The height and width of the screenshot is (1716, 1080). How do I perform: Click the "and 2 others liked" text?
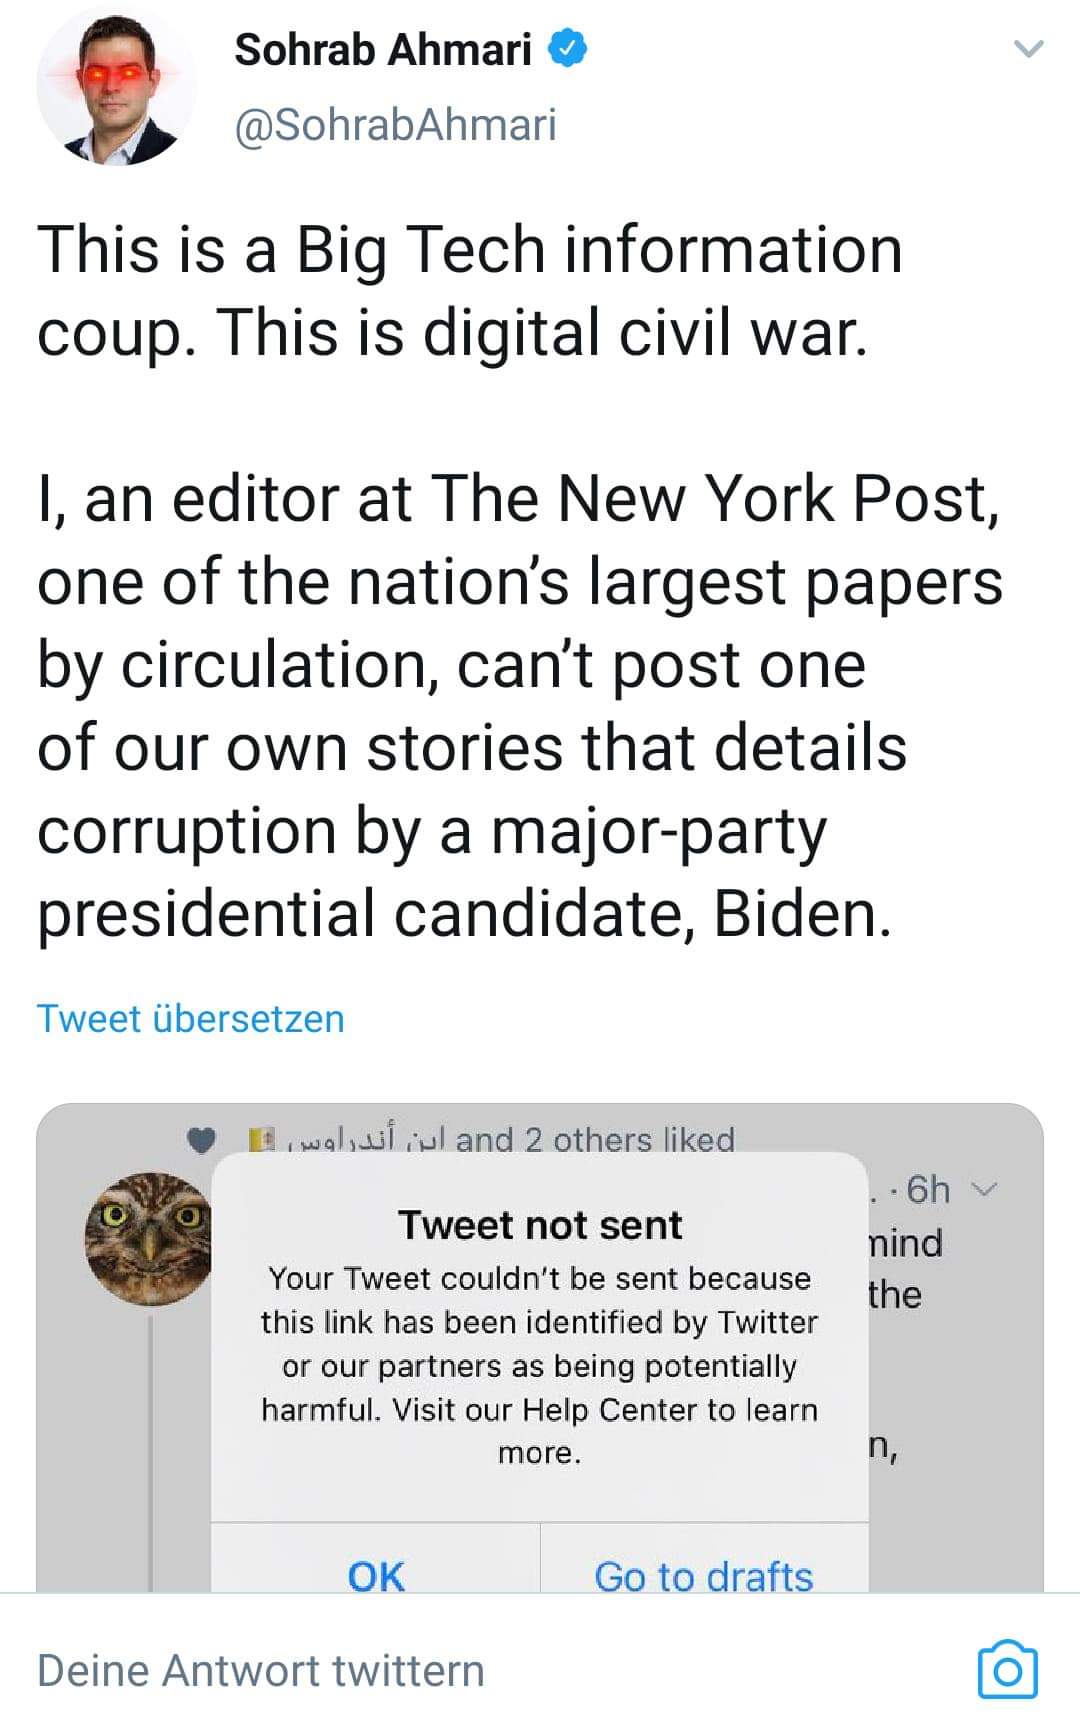[595, 1140]
